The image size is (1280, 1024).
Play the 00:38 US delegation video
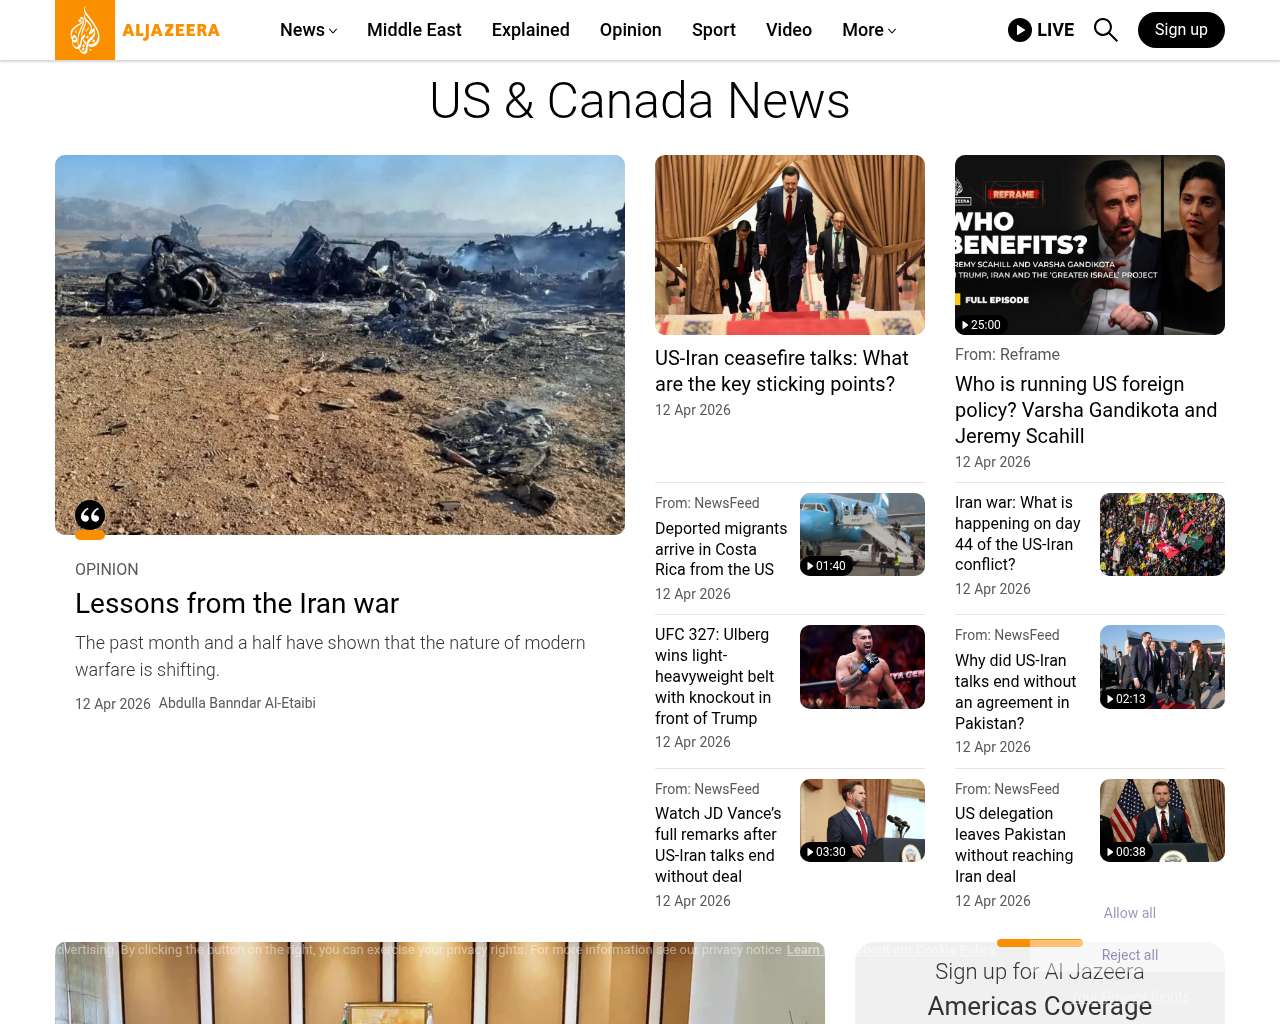click(1126, 852)
